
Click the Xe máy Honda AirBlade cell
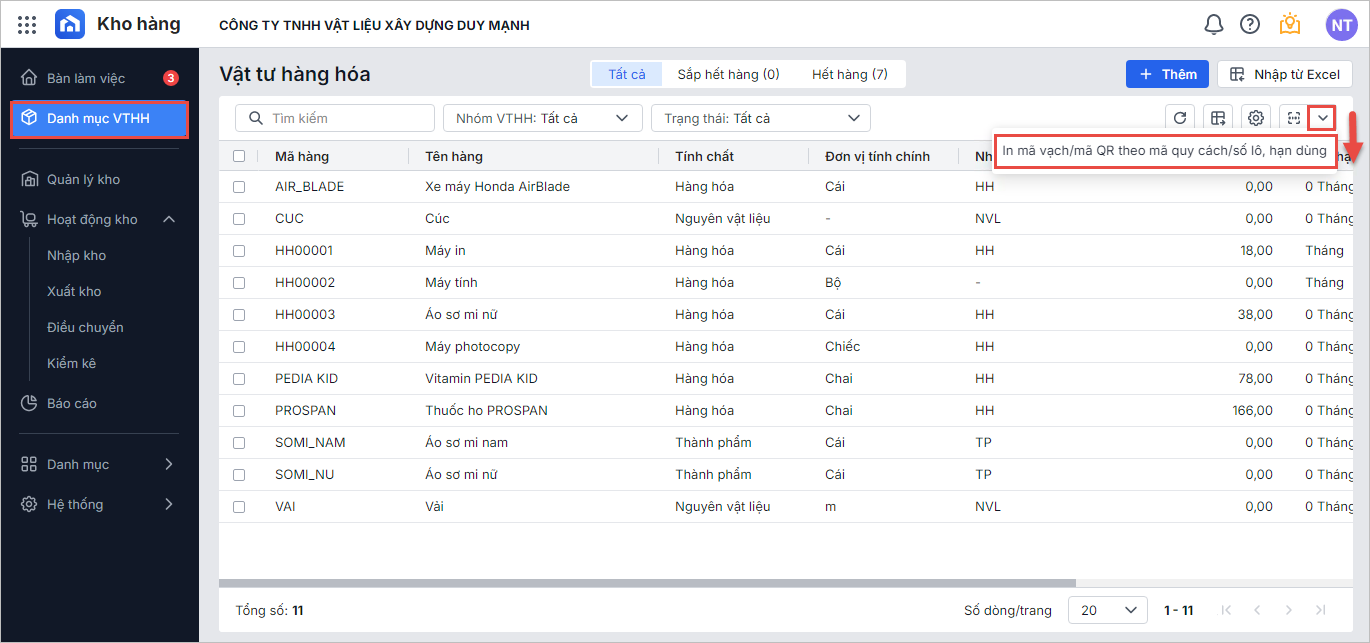[498, 187]
